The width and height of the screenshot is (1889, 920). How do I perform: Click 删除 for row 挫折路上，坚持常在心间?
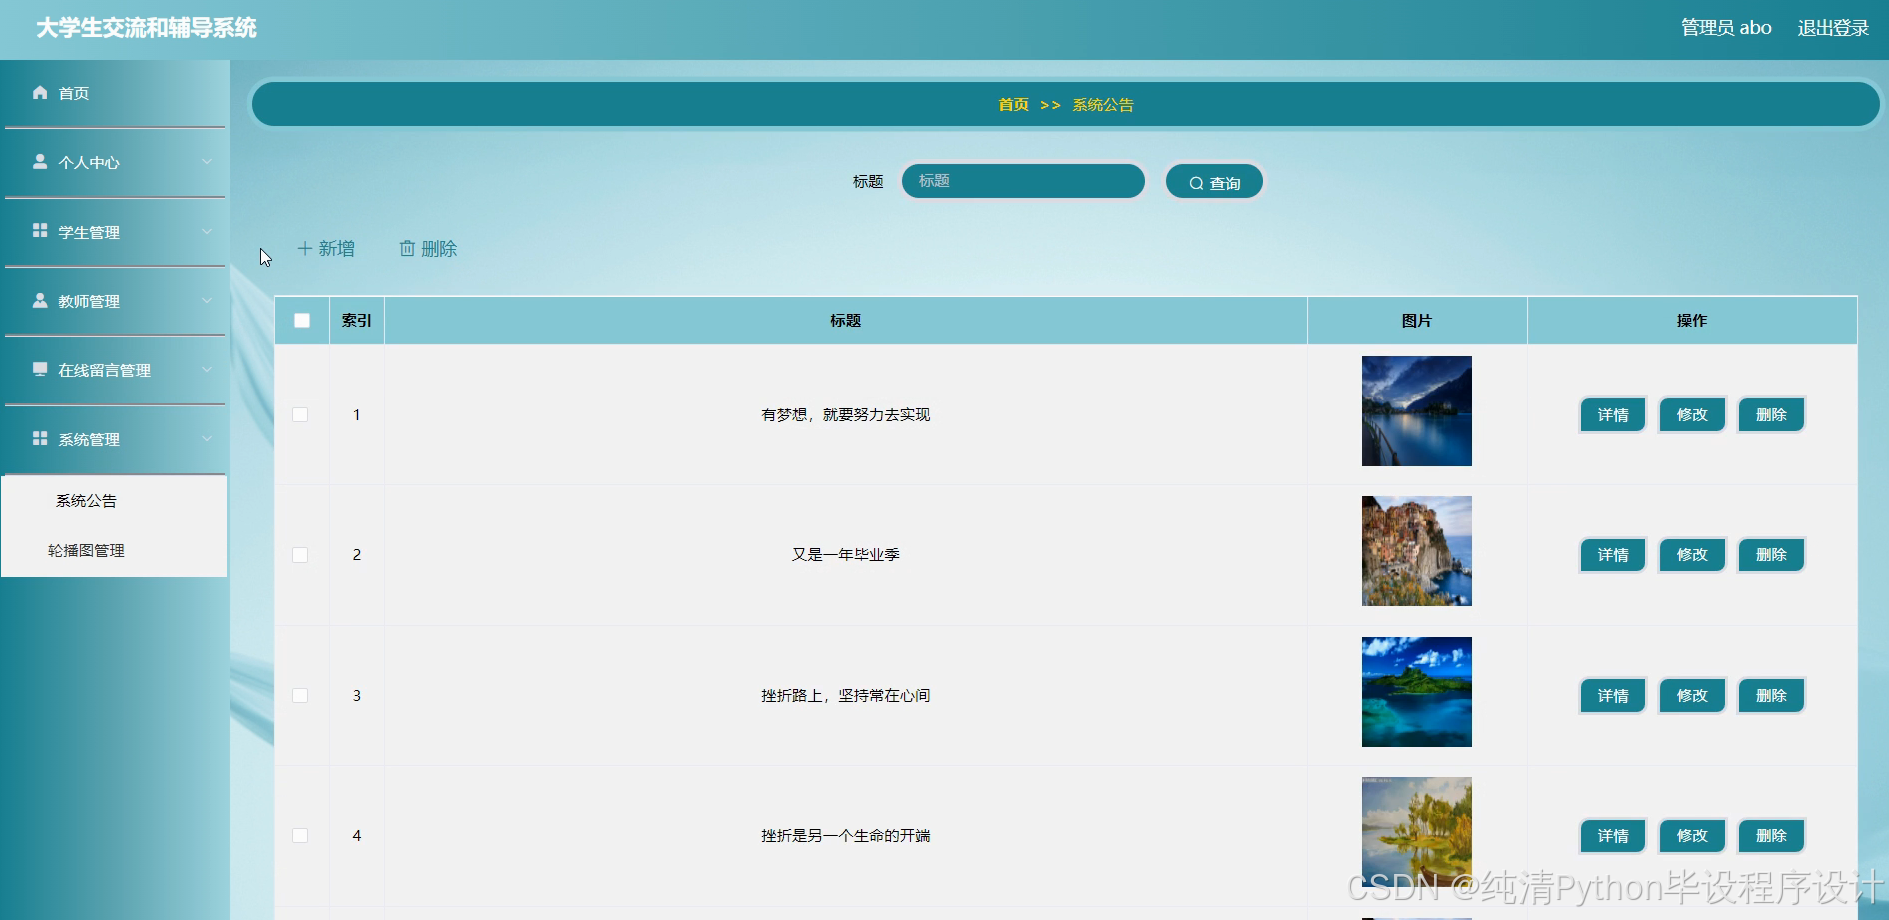click(x=1771, y=696)
